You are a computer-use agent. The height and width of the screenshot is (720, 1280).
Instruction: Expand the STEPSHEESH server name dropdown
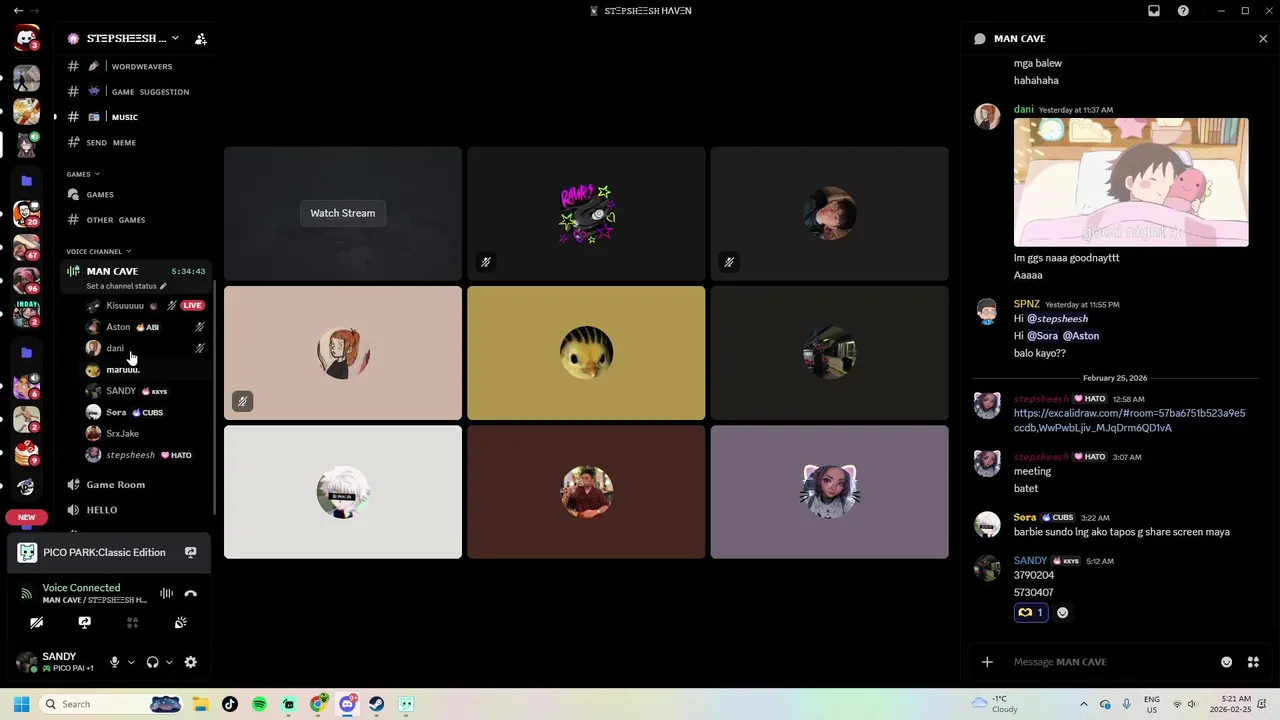[175, 38]
